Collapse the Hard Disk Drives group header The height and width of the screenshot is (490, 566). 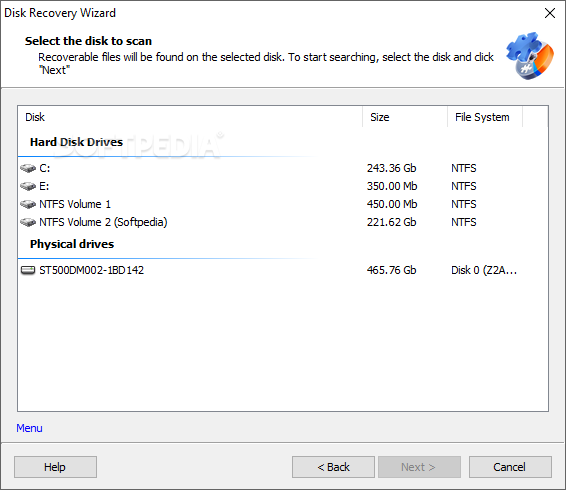(76, 142)
